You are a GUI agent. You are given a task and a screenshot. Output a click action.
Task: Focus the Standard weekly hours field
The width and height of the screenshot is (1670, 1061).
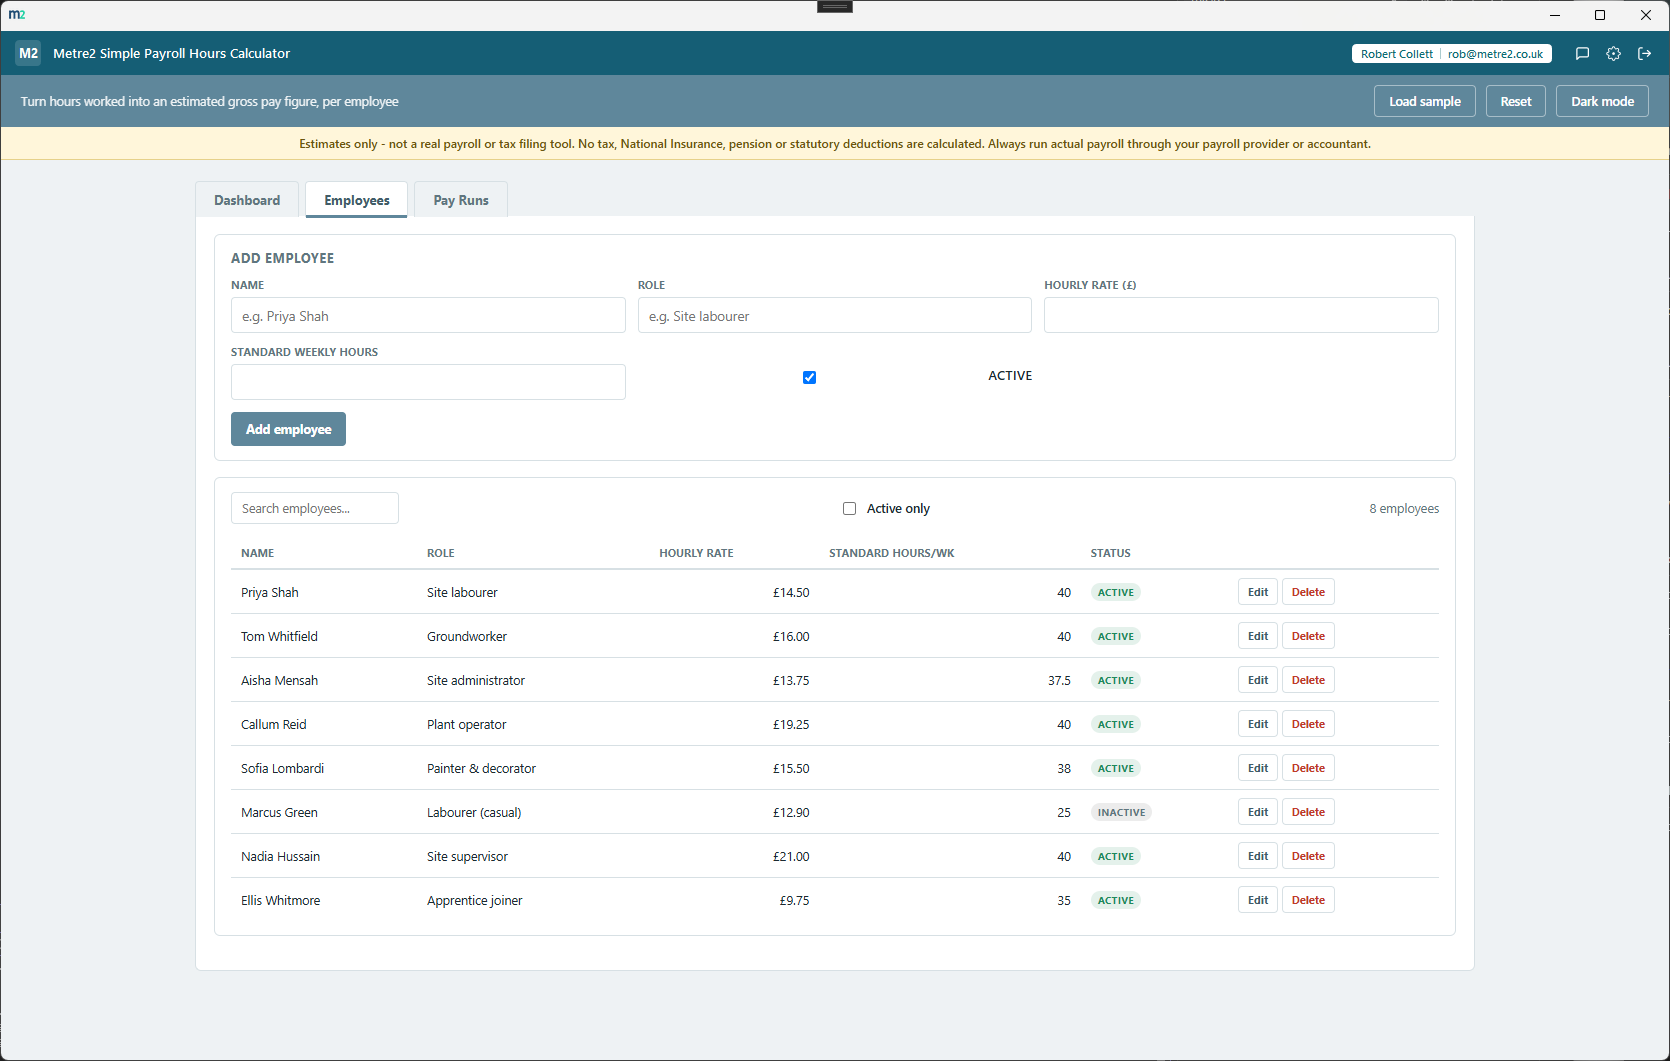pyautogui.click(x=428, y=382)
